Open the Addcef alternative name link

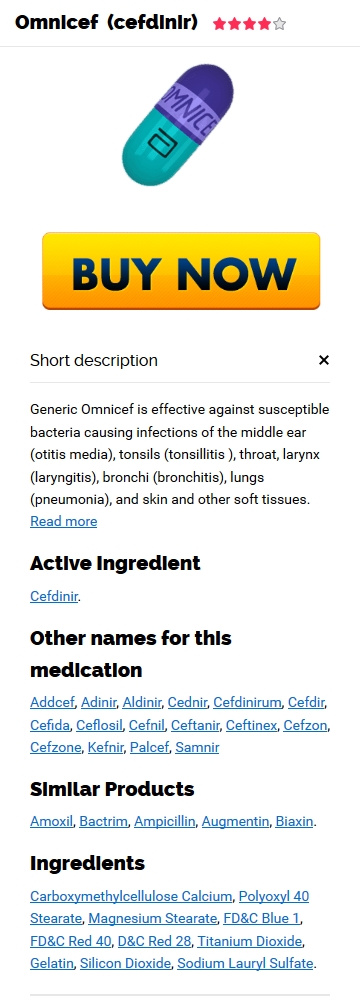[x=53, y=703]
